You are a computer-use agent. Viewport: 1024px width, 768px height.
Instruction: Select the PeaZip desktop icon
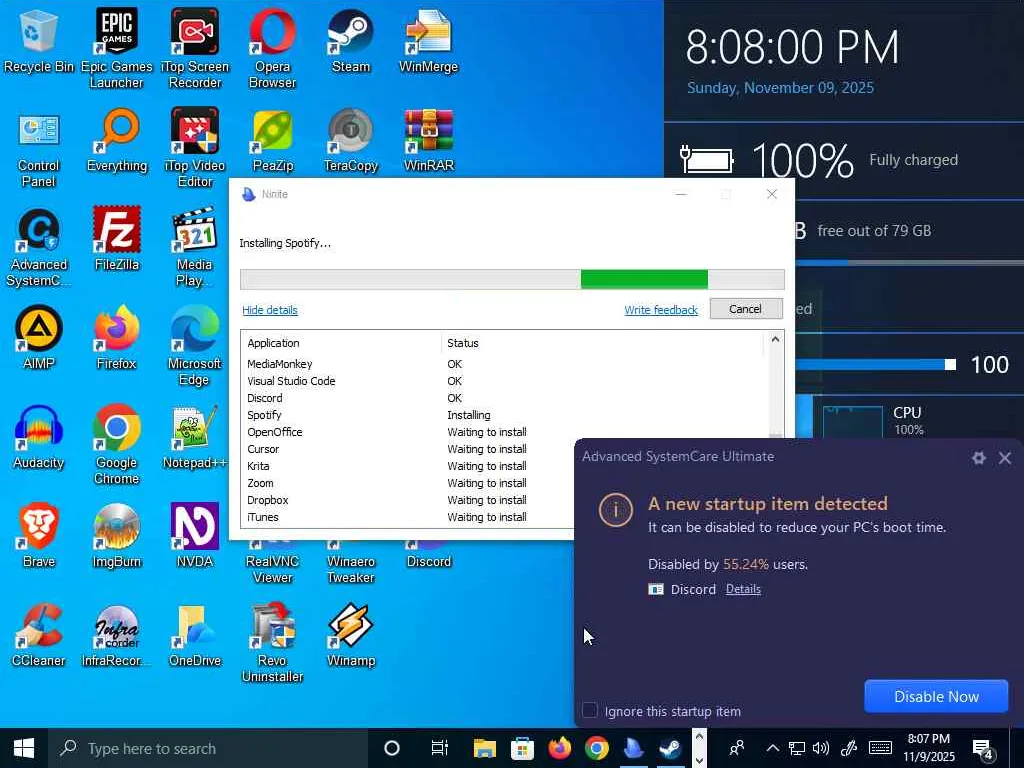point(272,140)
